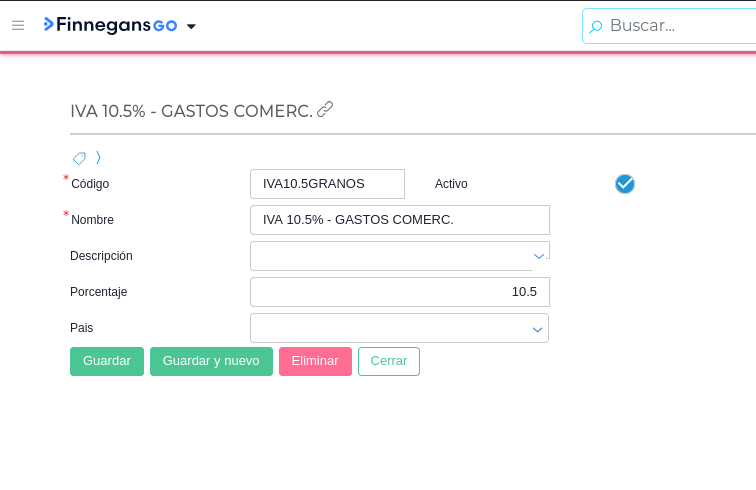Open the Descripción dropdown
Image resolution: width=756 pixels, height=490 pixels.
click(538, 256)
